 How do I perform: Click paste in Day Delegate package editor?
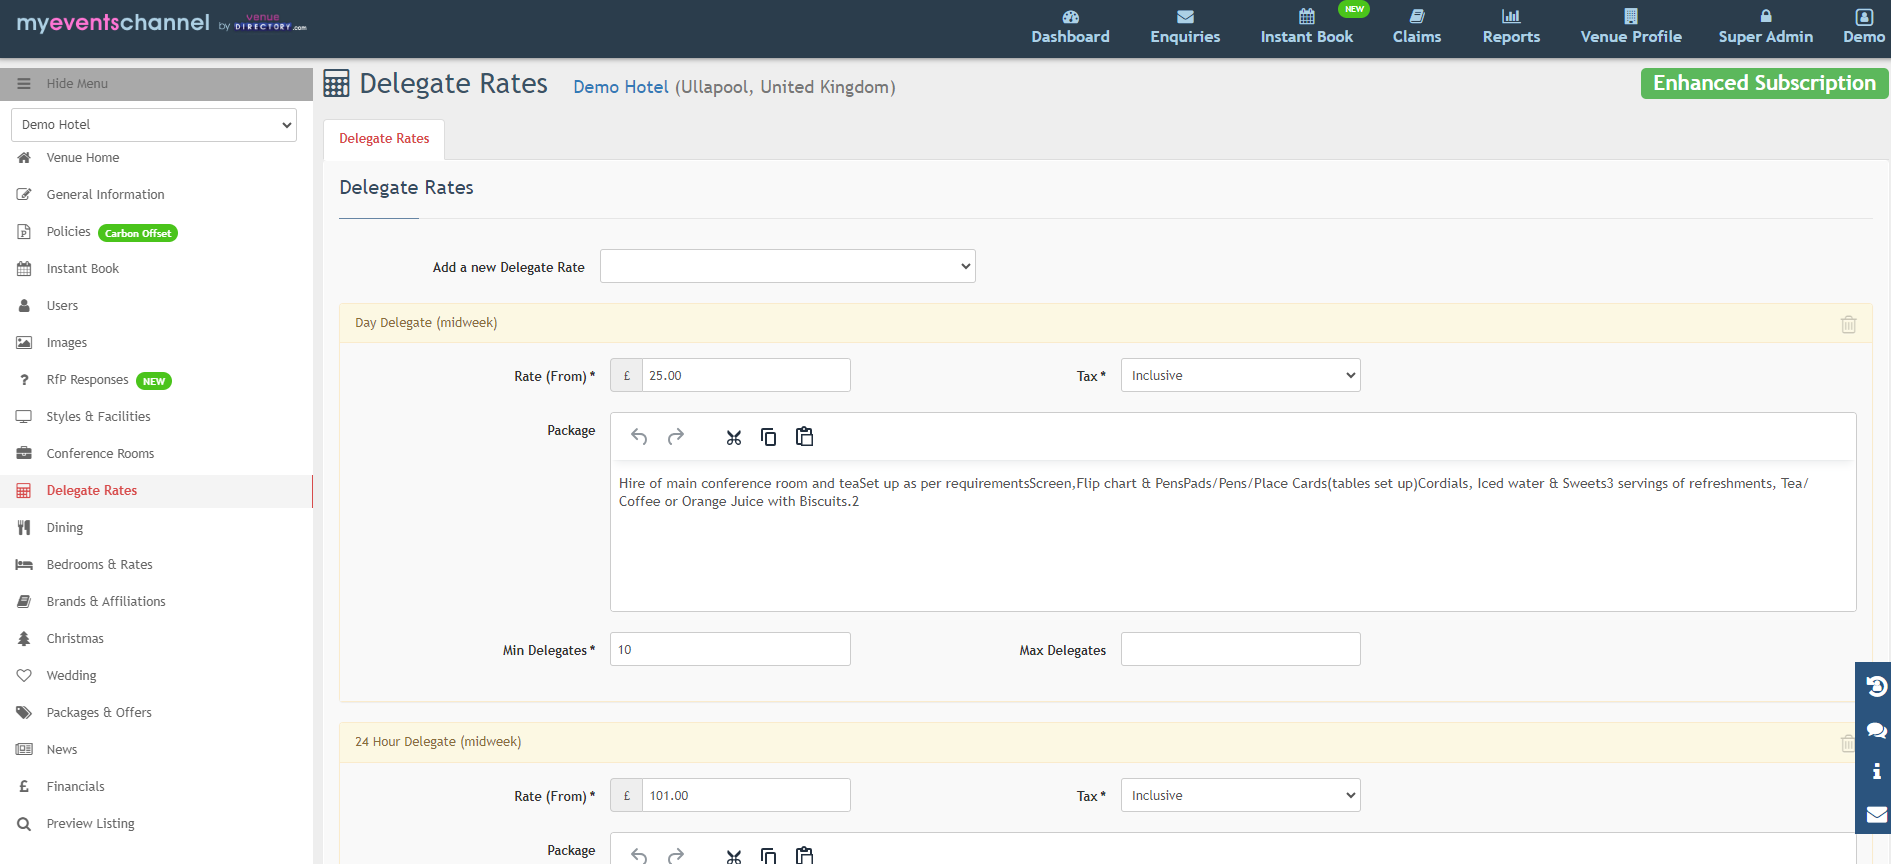pos(804,437)
